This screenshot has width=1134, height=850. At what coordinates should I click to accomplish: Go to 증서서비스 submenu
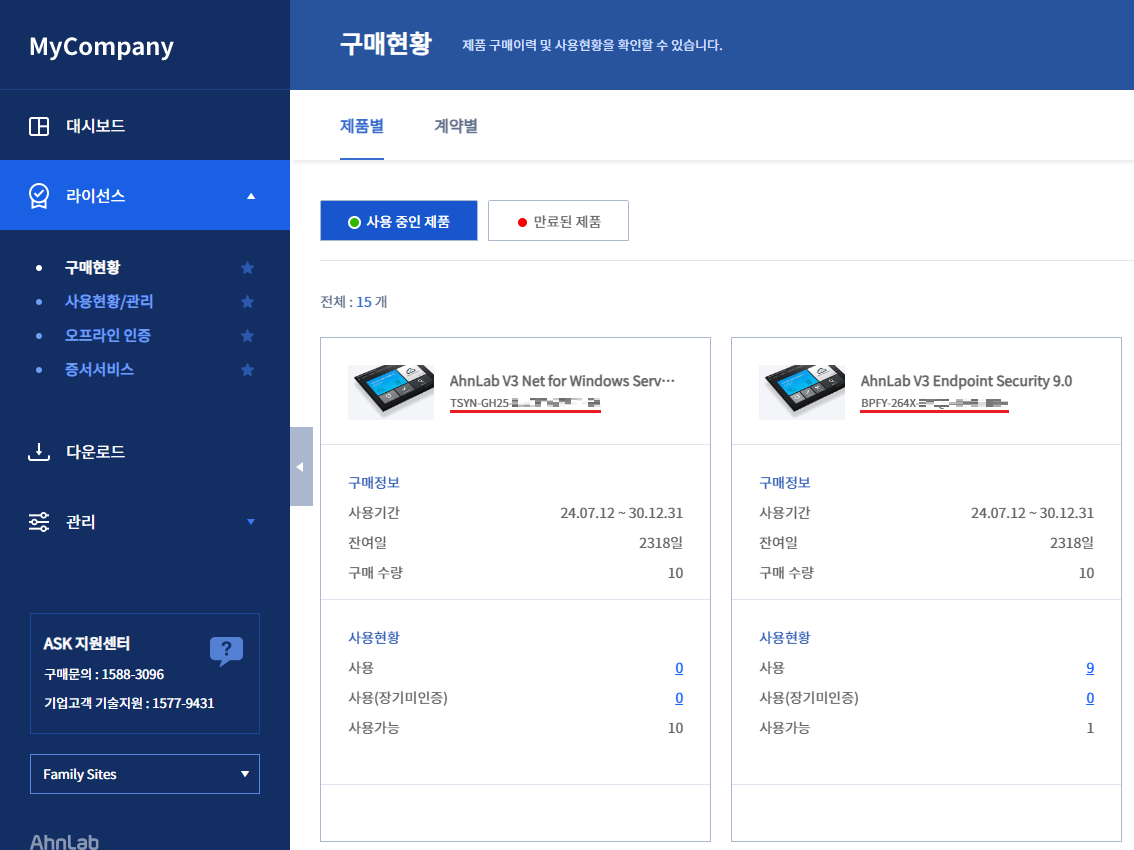pos(99,370)
